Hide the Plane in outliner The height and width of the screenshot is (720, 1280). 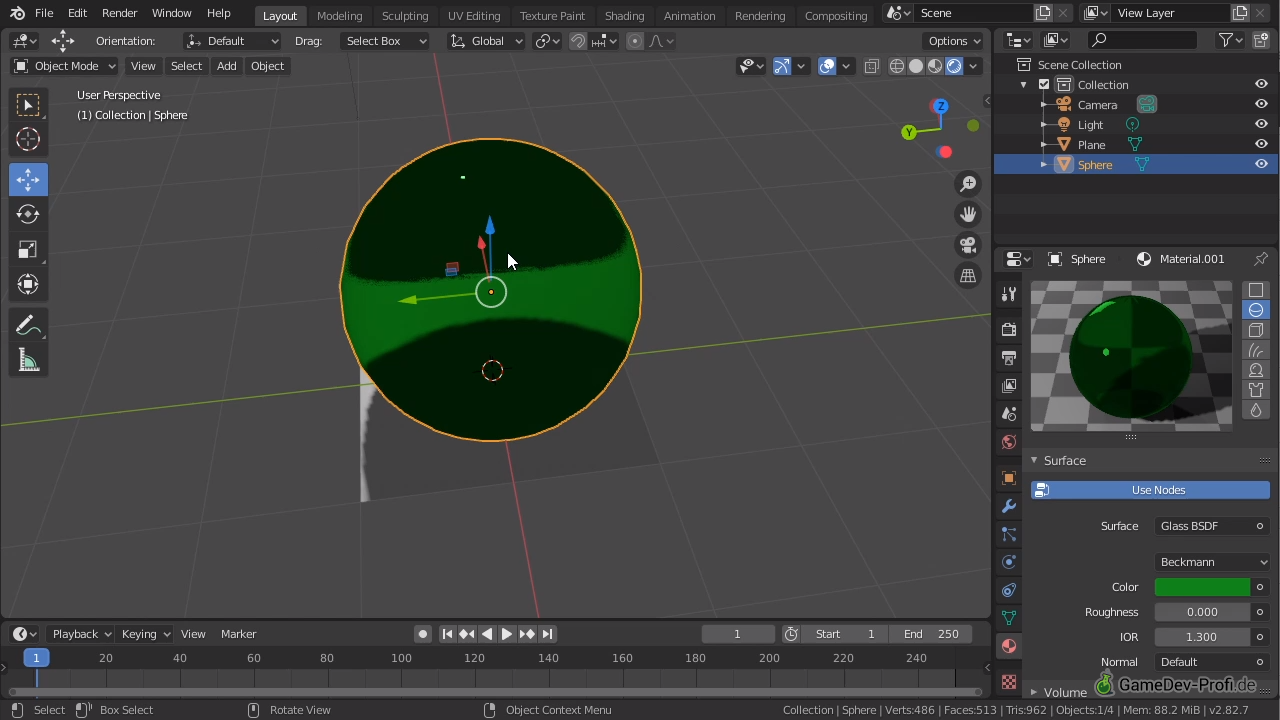[1261, 145]
